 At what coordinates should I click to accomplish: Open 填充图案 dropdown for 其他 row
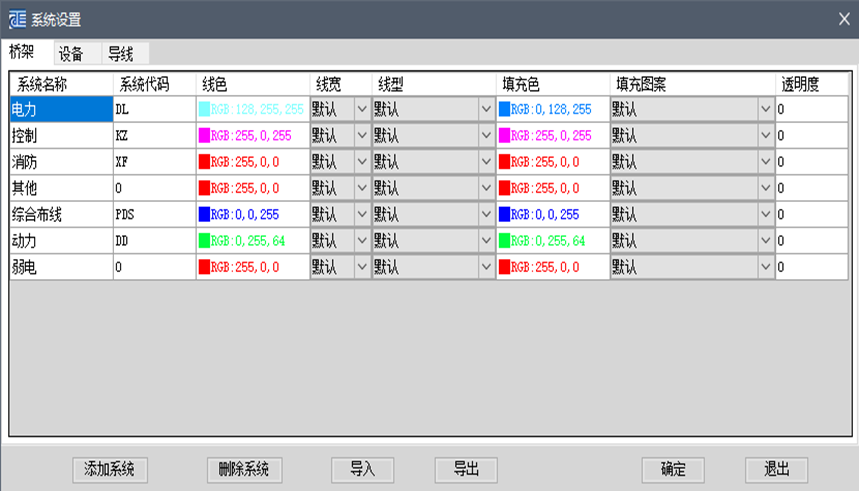pos(766,188)
